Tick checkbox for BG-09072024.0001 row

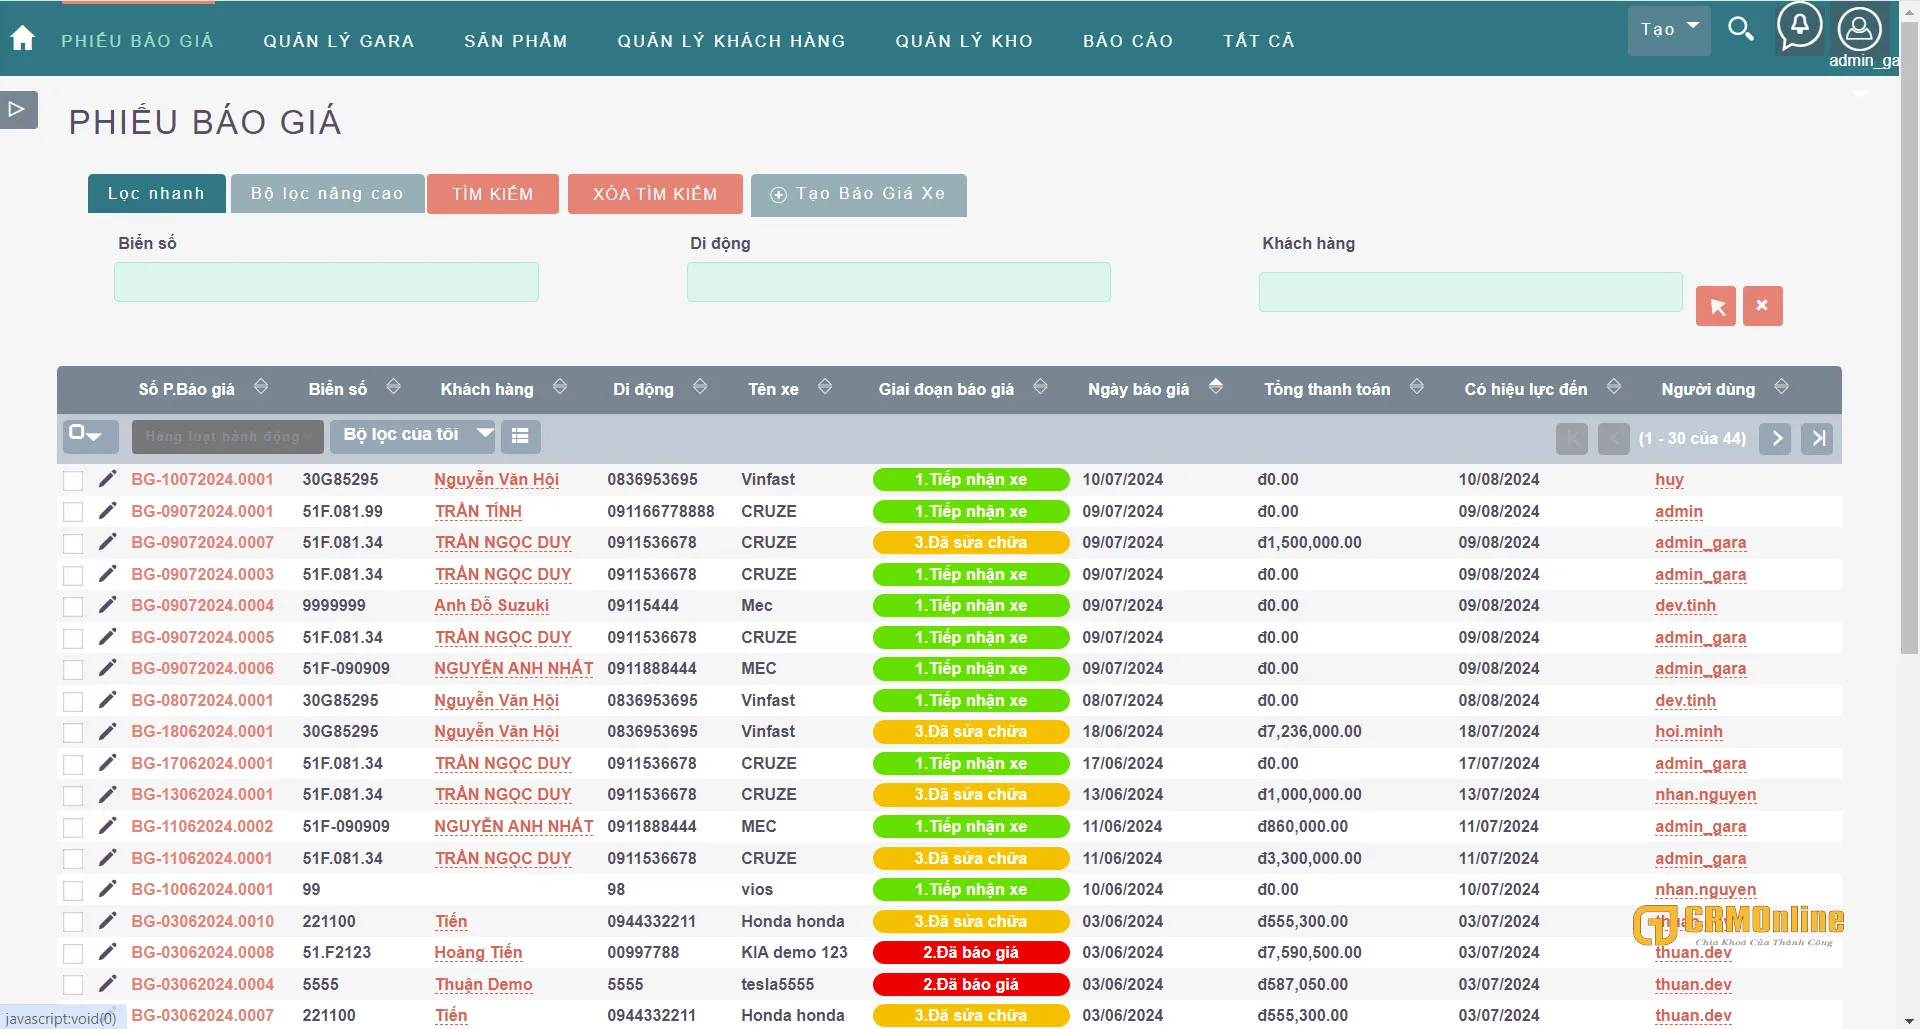point(73,512)
